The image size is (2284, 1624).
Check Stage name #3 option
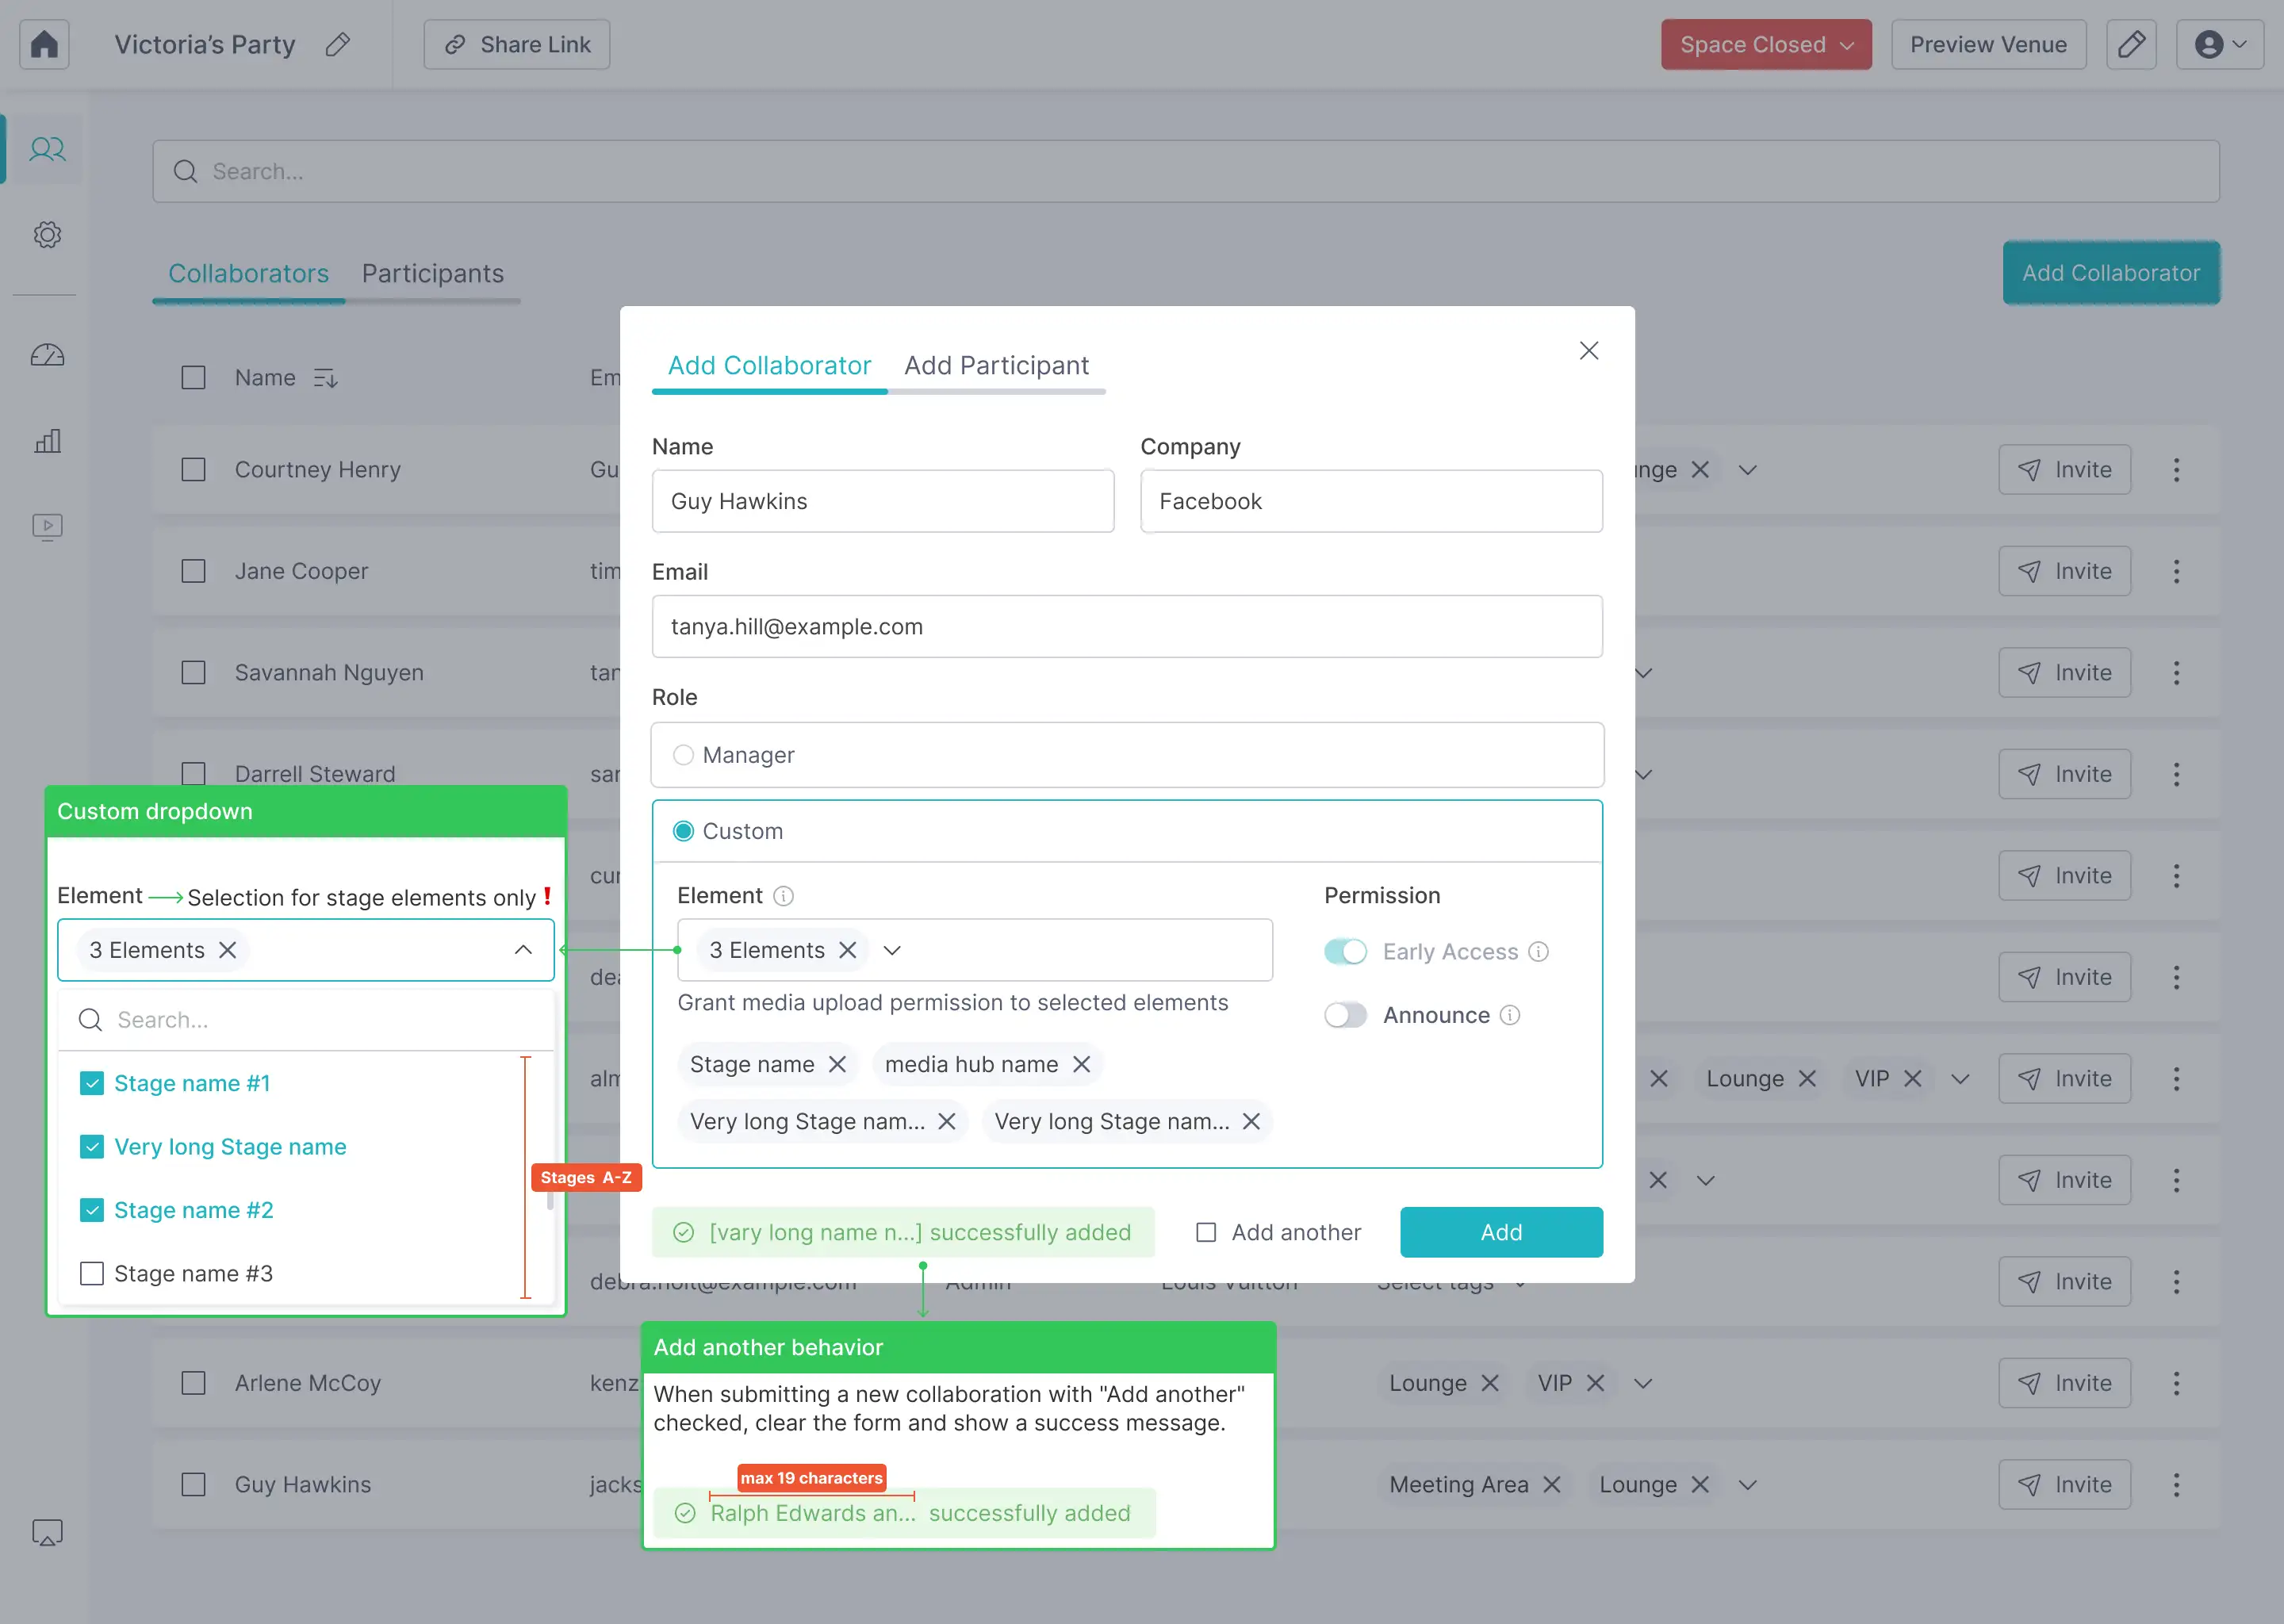pos(92,1273)
